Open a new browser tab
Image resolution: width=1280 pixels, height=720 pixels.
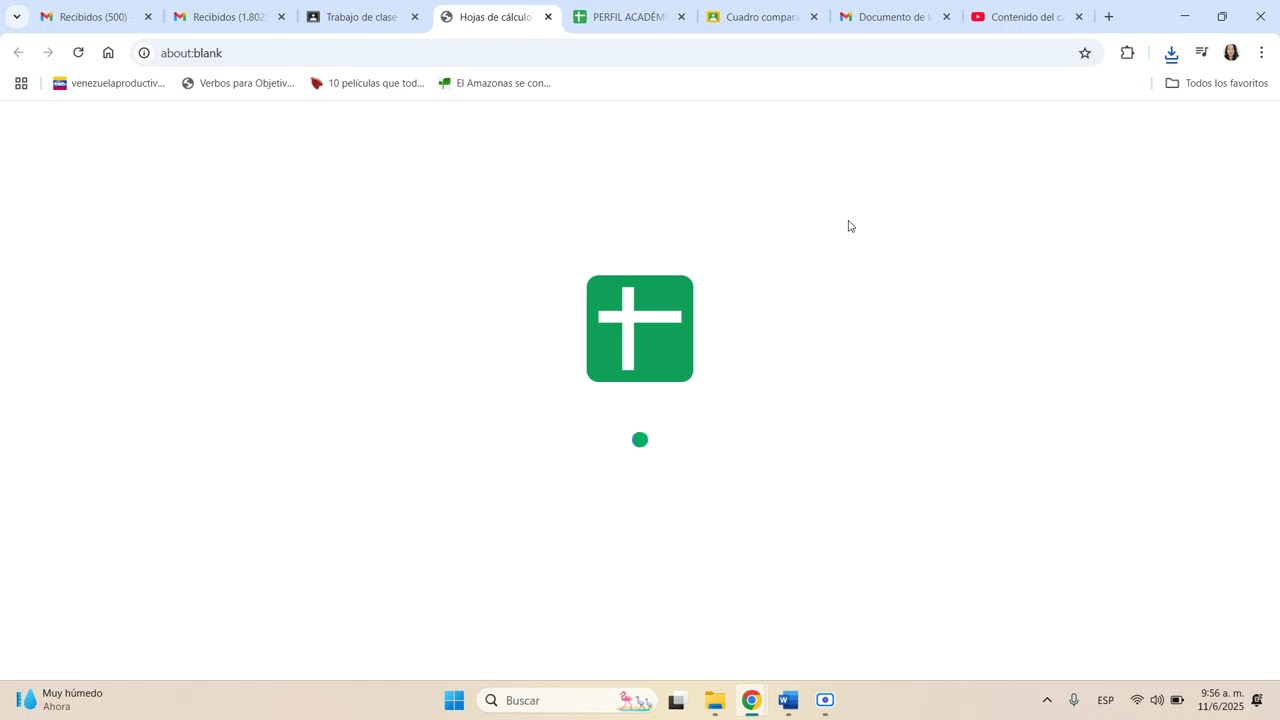click(1108, 17)
